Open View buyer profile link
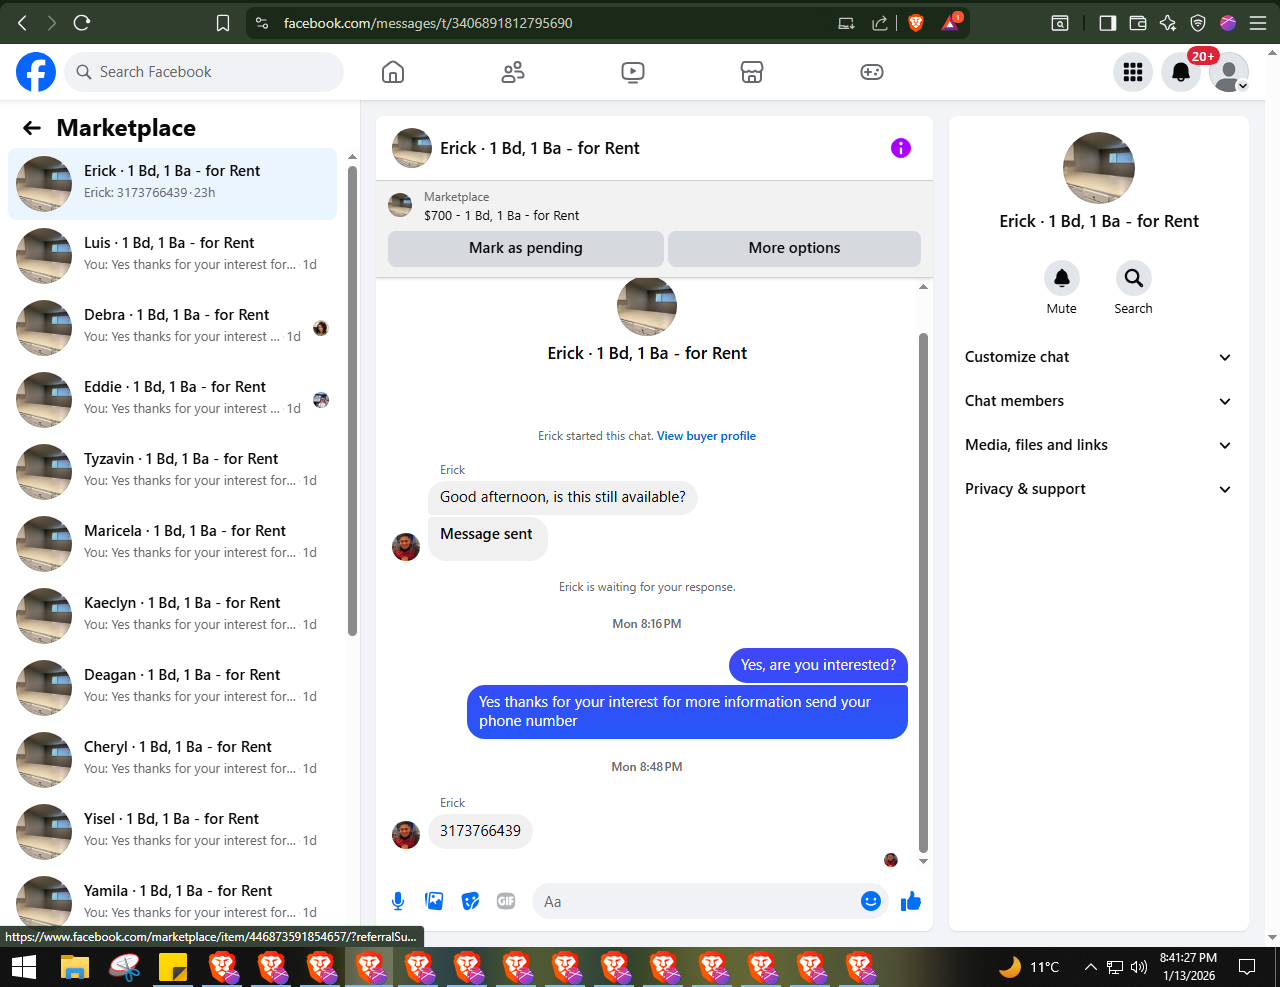The width and height of the screenshot is (1280, 987). coord(706,436)
